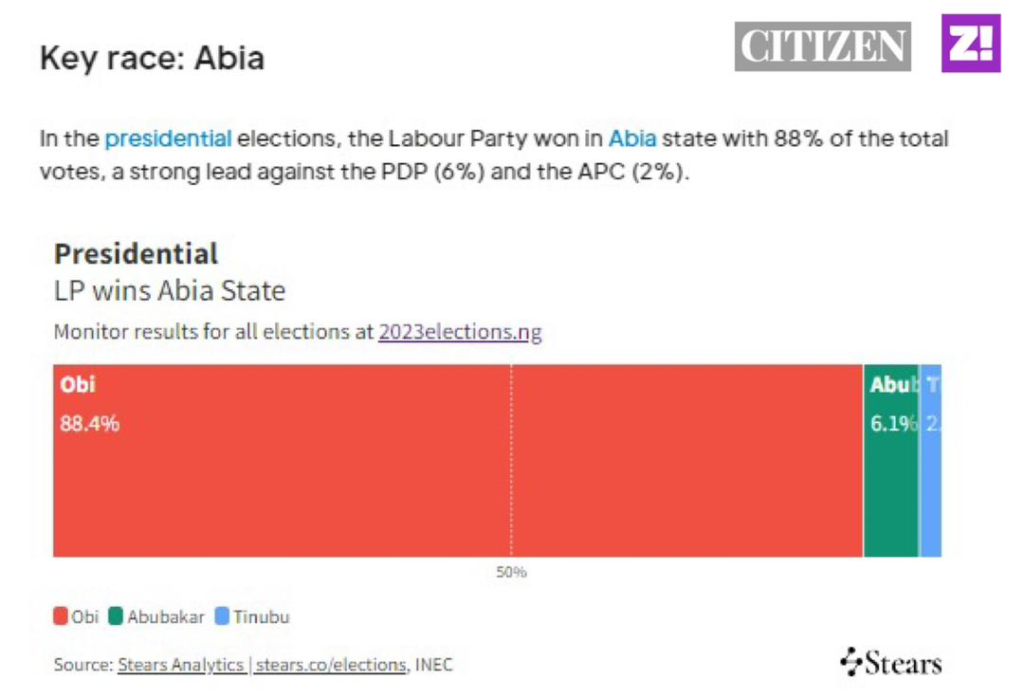Visit the 2023elections.ng link
Viewport: 1024px width, 698px height.
tap(460, 332)
